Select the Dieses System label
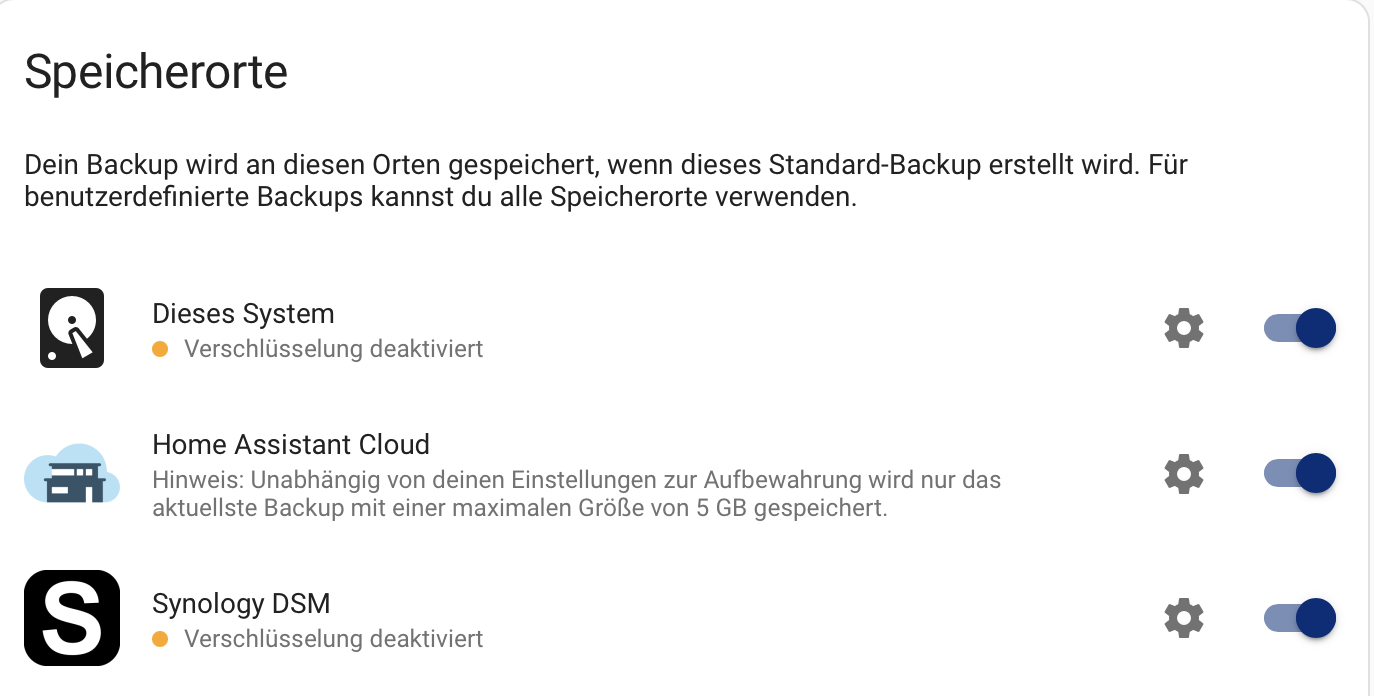Viewport: 1374px width, 696px height. click(x=243, y=314)
